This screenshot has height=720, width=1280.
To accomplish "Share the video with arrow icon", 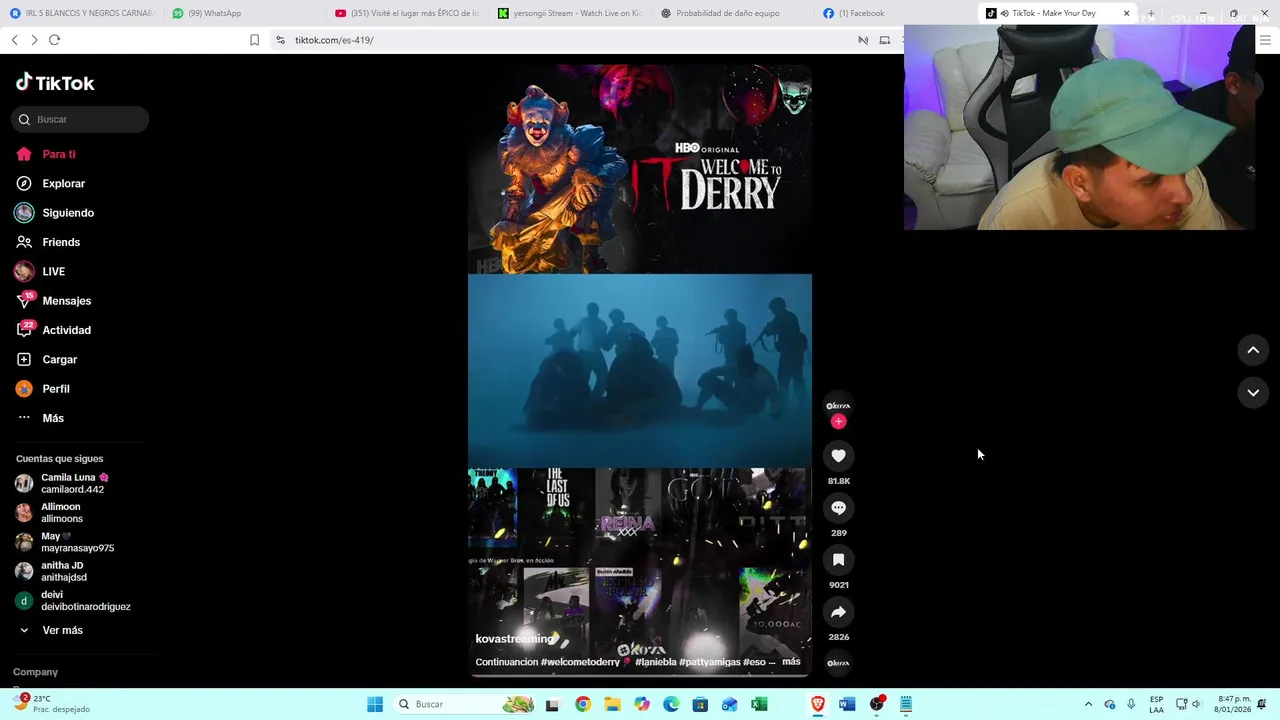I will 838,612.
